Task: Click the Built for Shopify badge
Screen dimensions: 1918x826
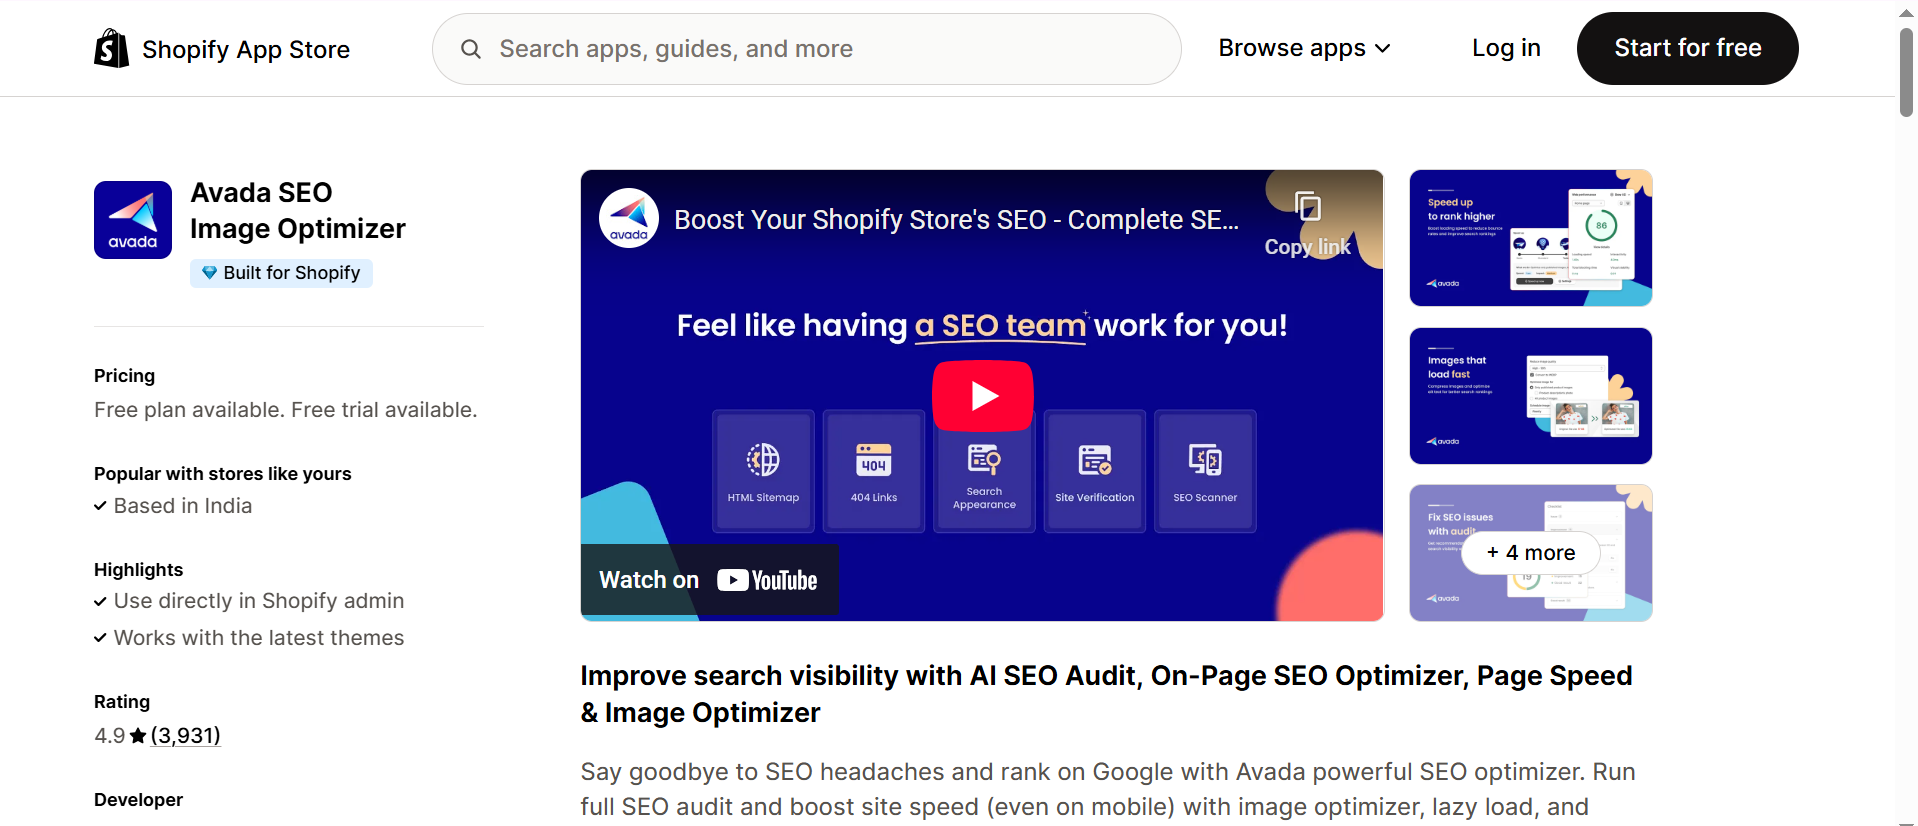Action: pyautogui.click(x=281, y=272)
